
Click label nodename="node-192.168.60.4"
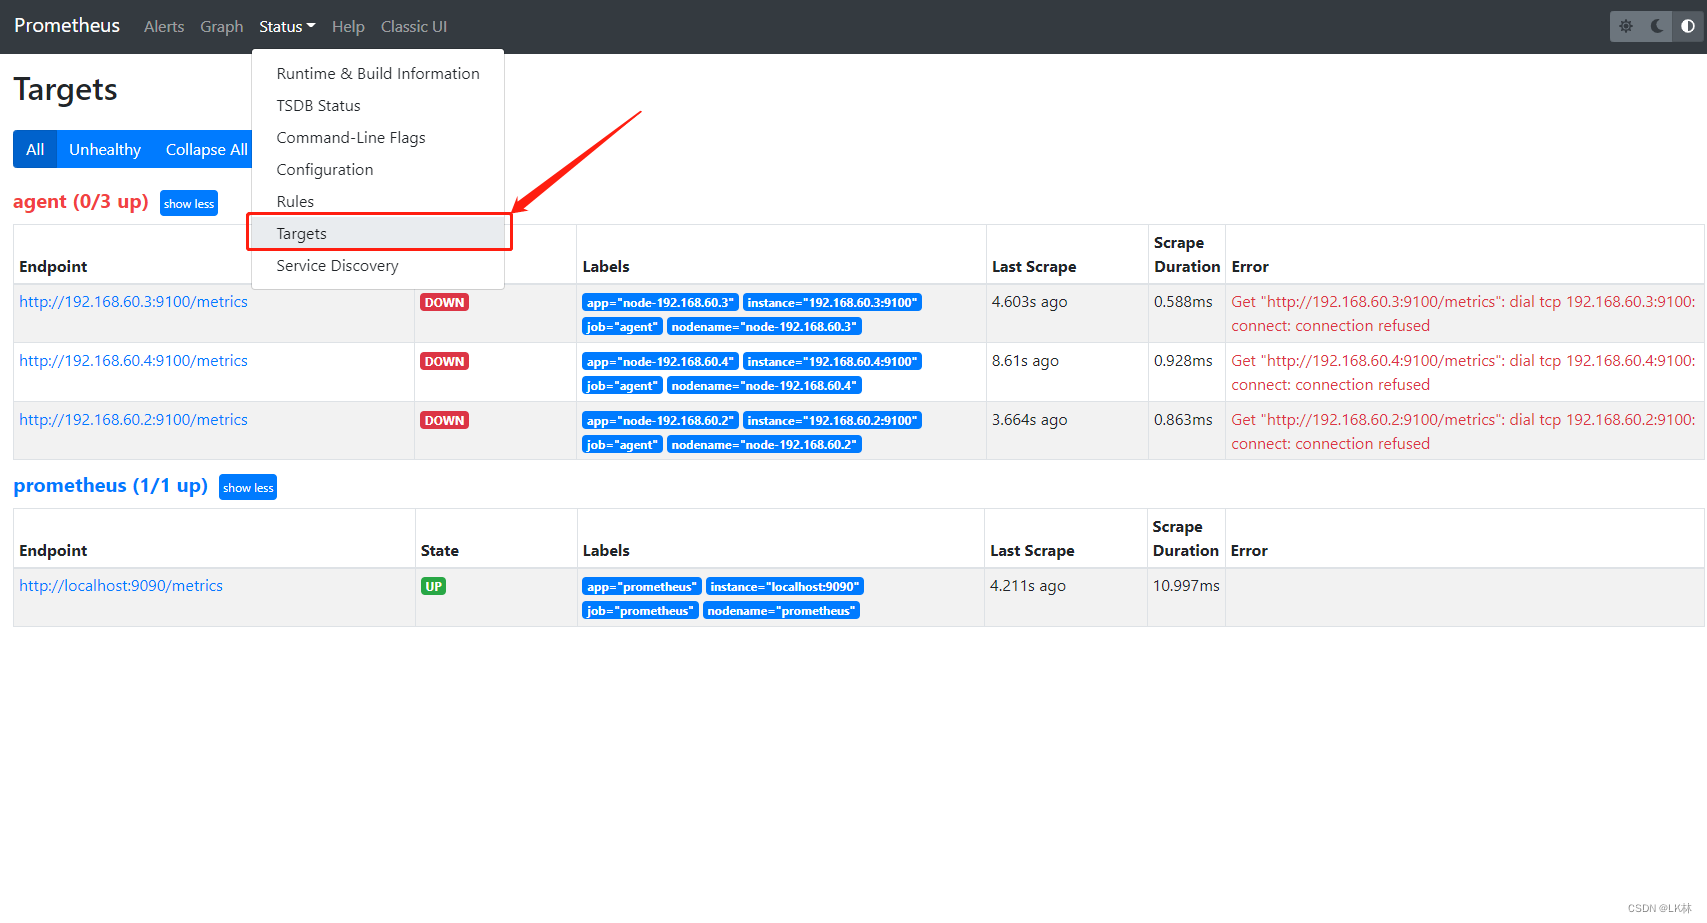click(764, 386)
